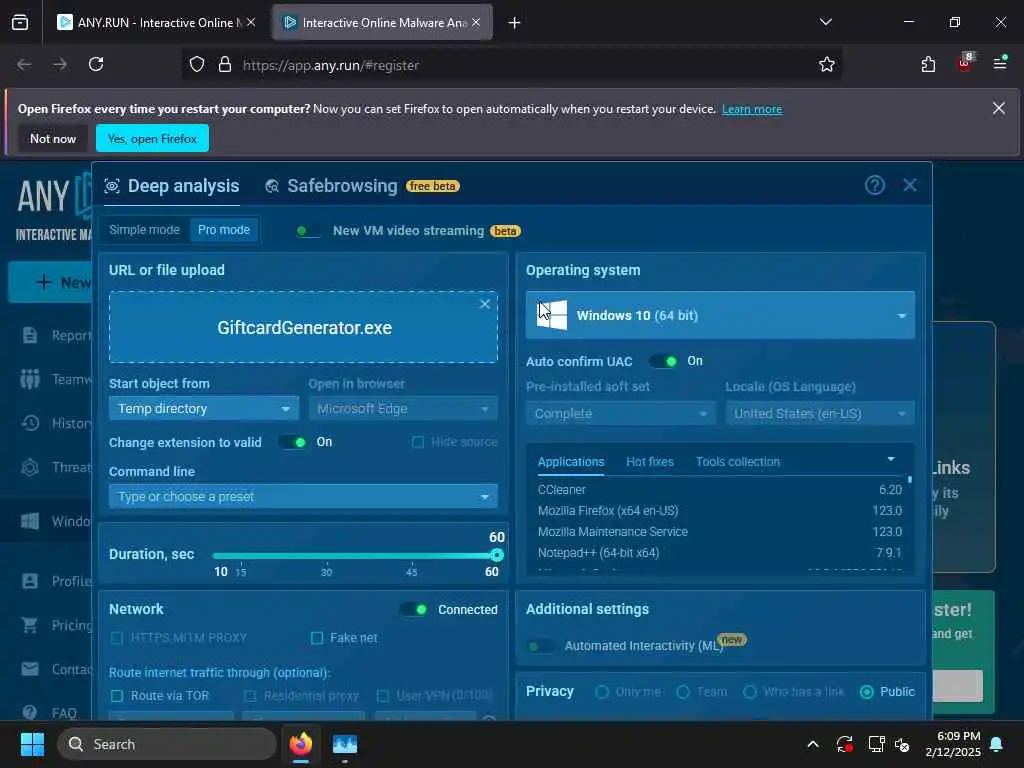This screenshot has width=1024, height=768.
Task: Open the Applications tab
Action: pyautogui.click(x=571, y=462)
